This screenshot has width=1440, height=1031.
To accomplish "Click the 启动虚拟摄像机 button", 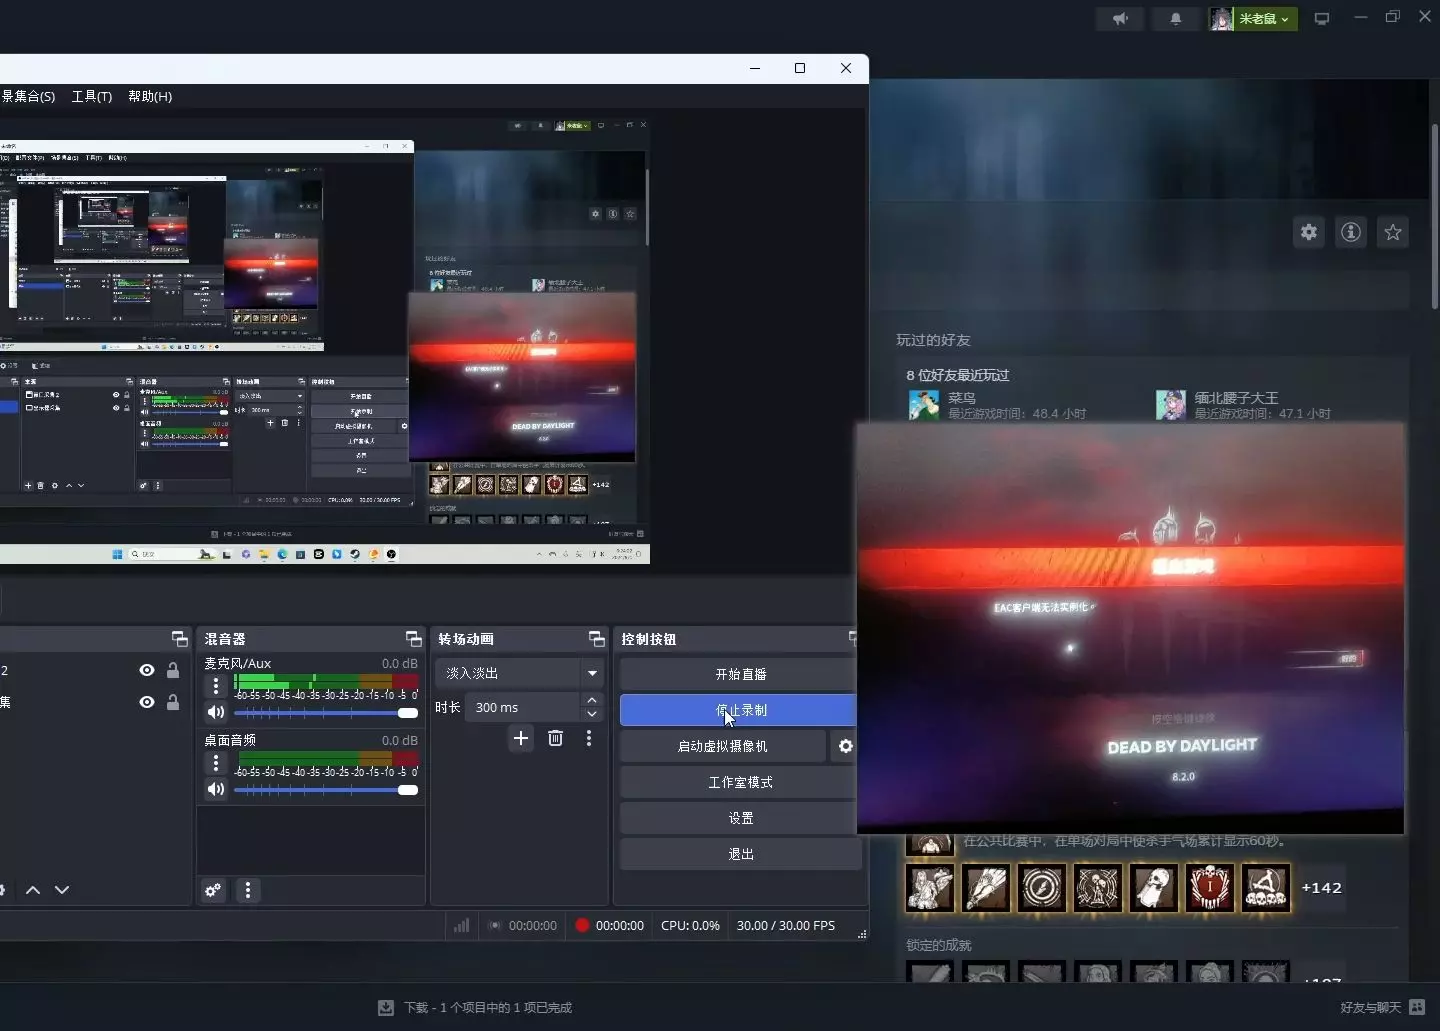I will pyautogui.click(x=723, y=746).
